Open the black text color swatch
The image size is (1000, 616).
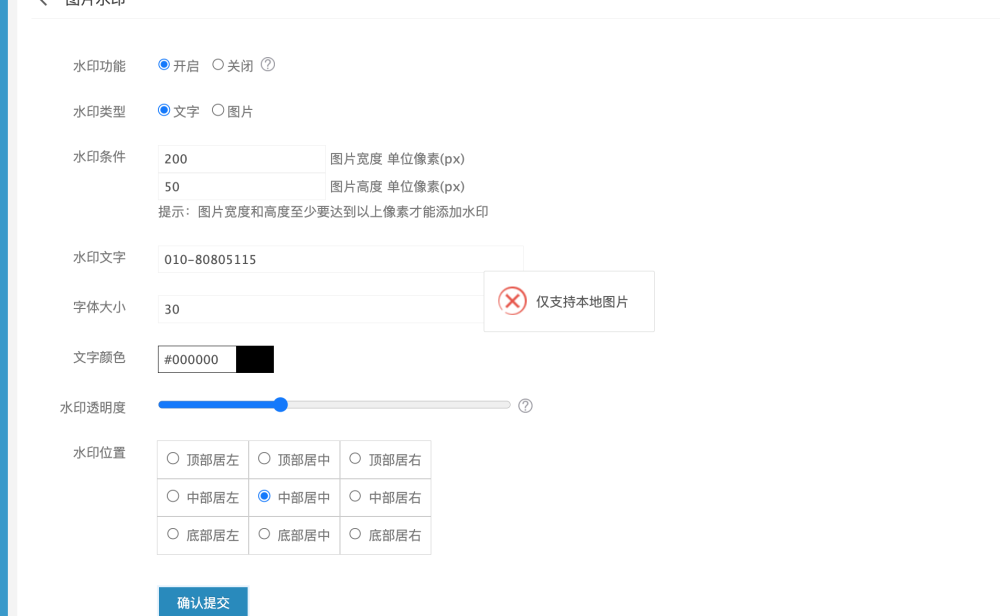(x=255, y=360)
